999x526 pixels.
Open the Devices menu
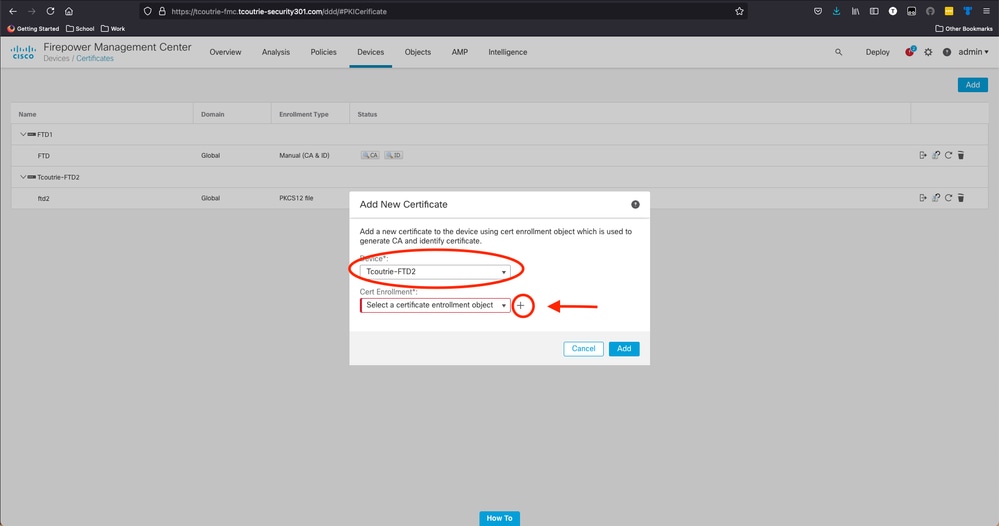pyautogui.click(x=371, y=52)
